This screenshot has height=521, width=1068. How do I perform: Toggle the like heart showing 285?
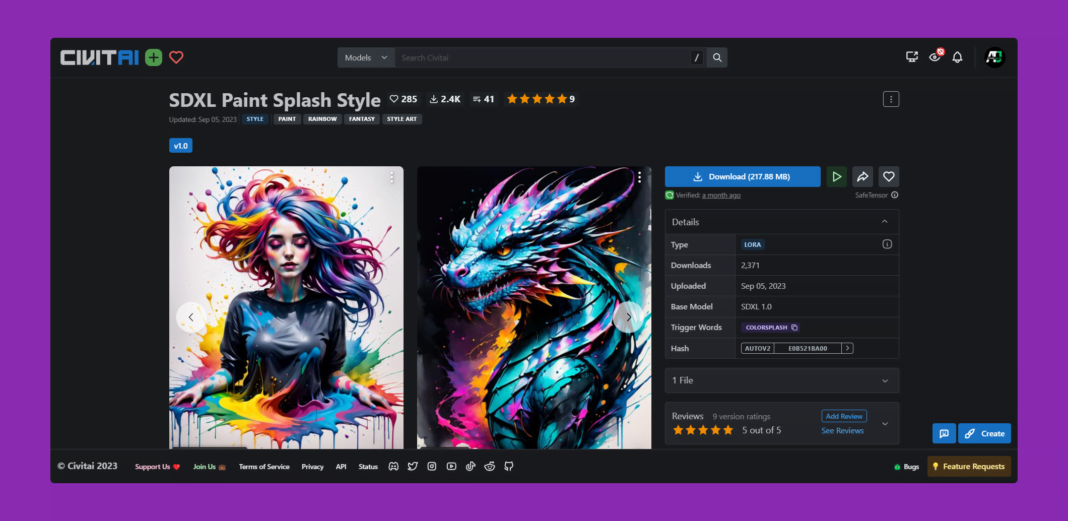click(x=403, y=99)
